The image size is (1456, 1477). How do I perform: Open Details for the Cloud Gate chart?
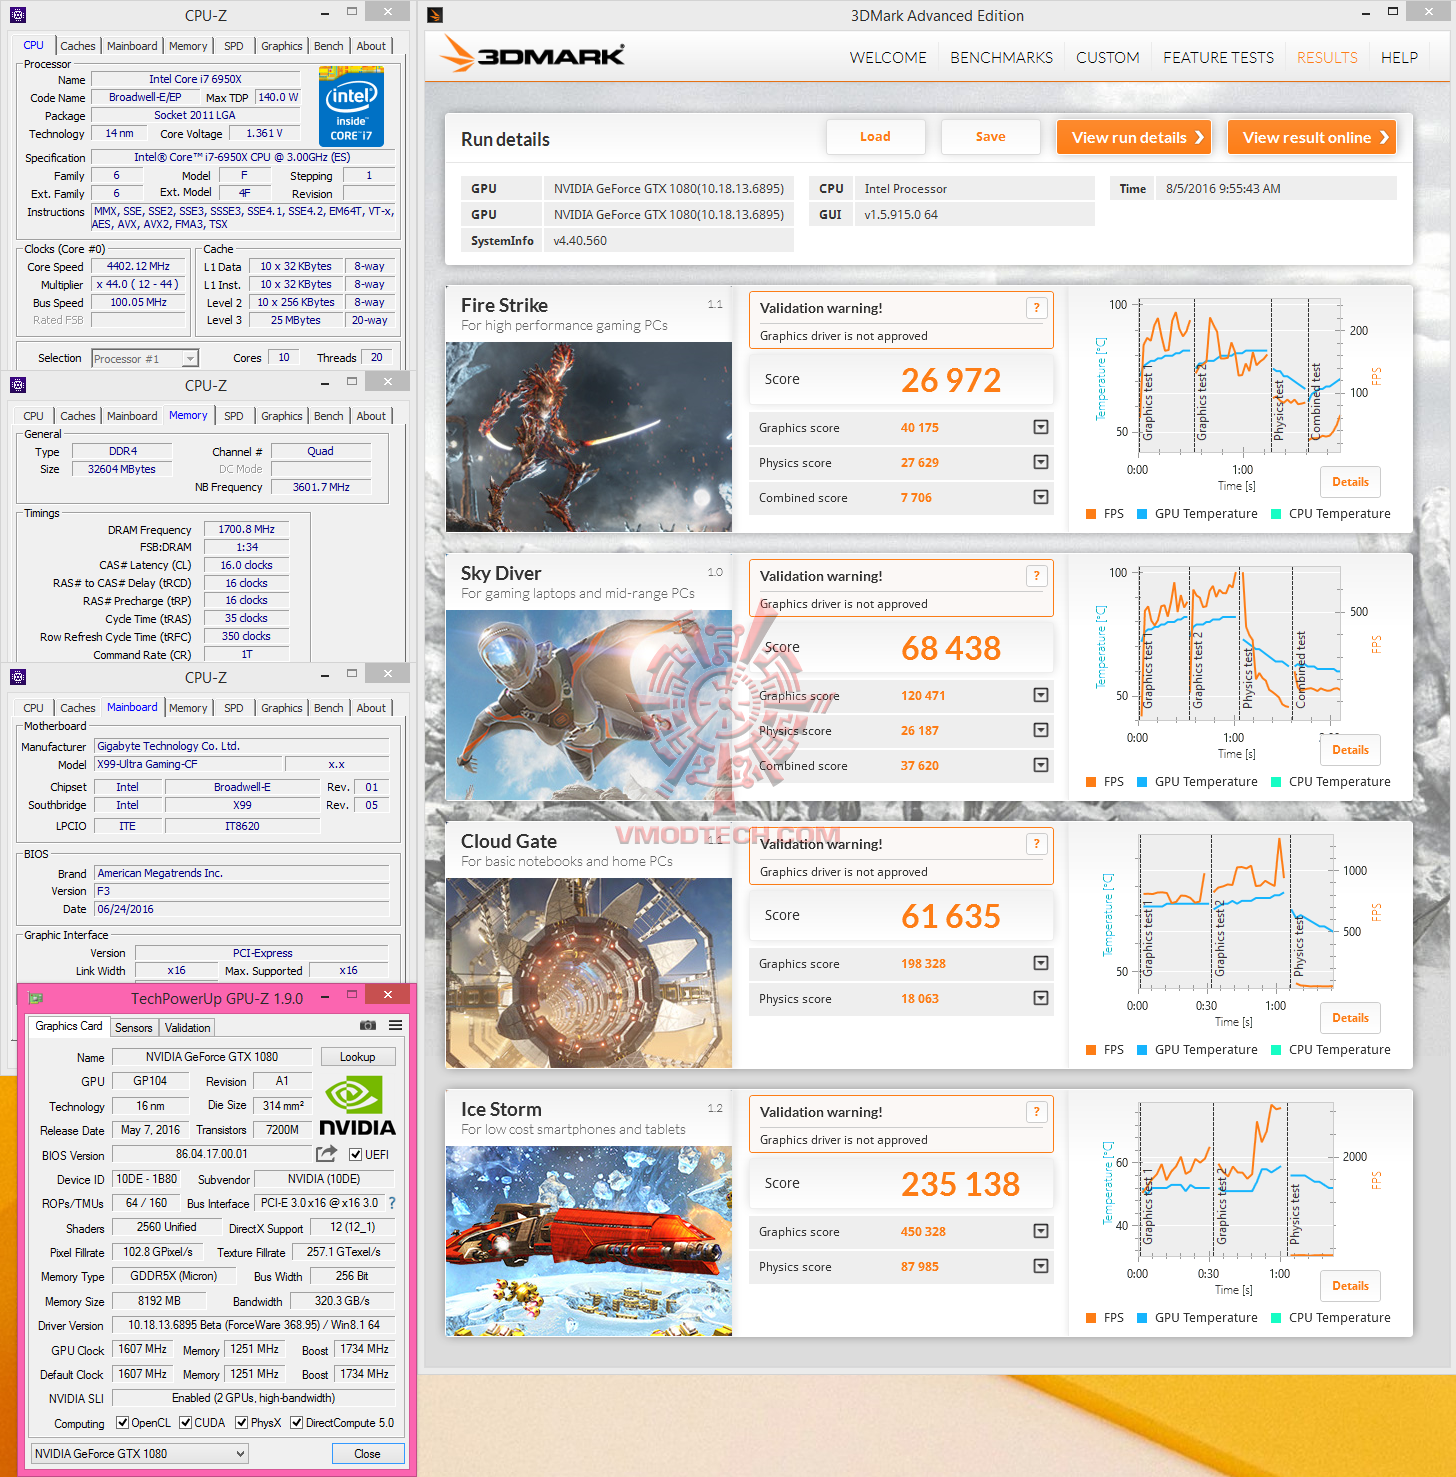coord(1350,1018)
